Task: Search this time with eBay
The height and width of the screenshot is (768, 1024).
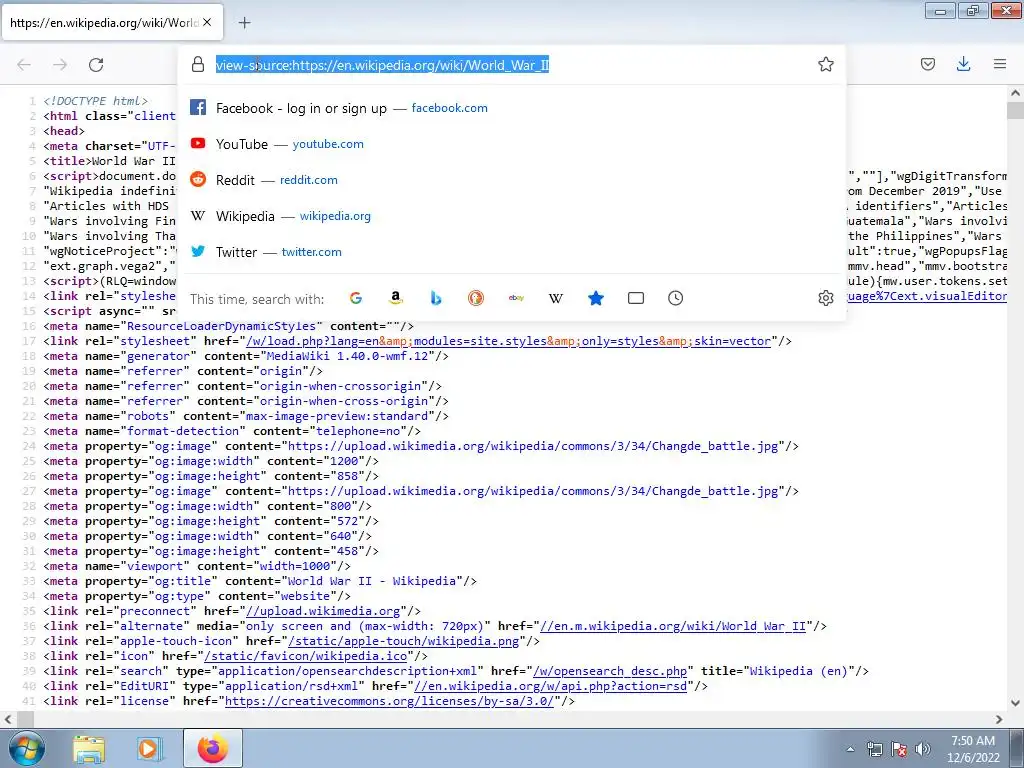Action: (x=516, y=298)
